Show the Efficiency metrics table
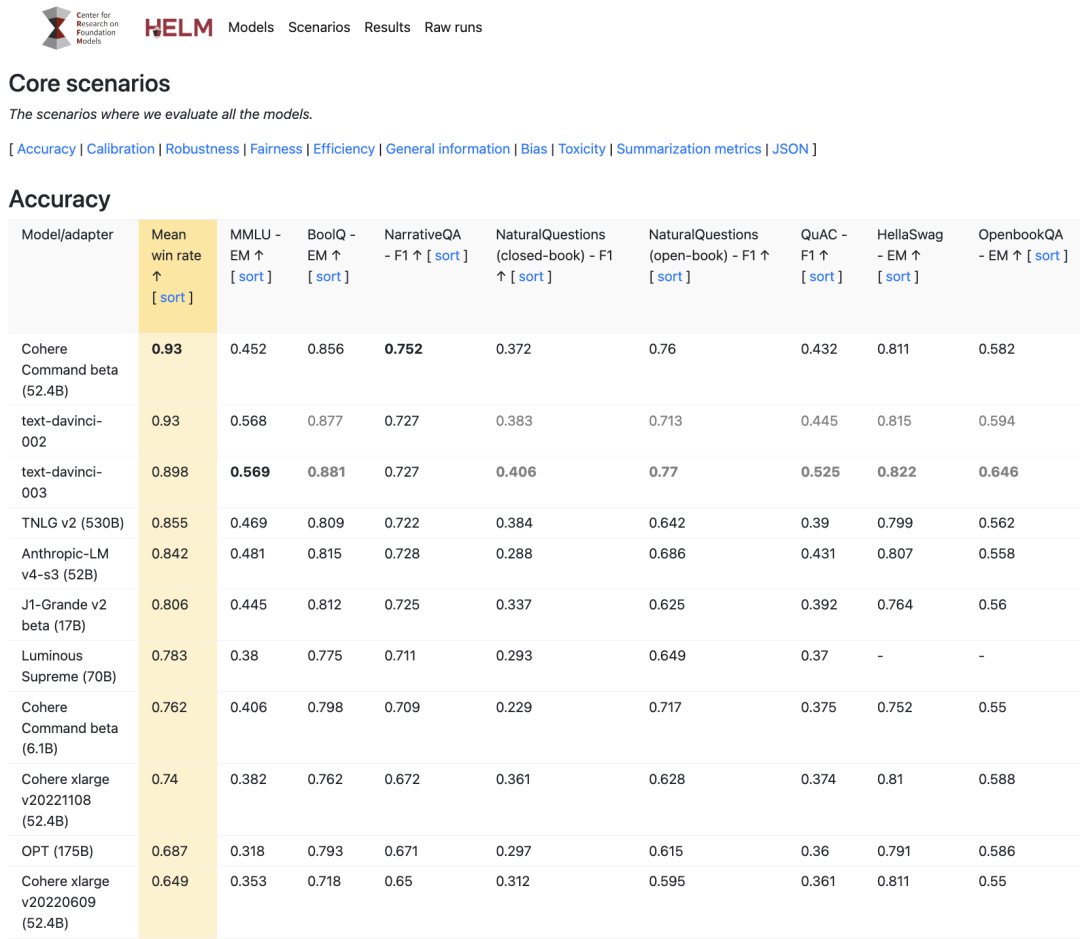Image resolution: width=1080 pixels, height=939 pixels. point(344,149)
